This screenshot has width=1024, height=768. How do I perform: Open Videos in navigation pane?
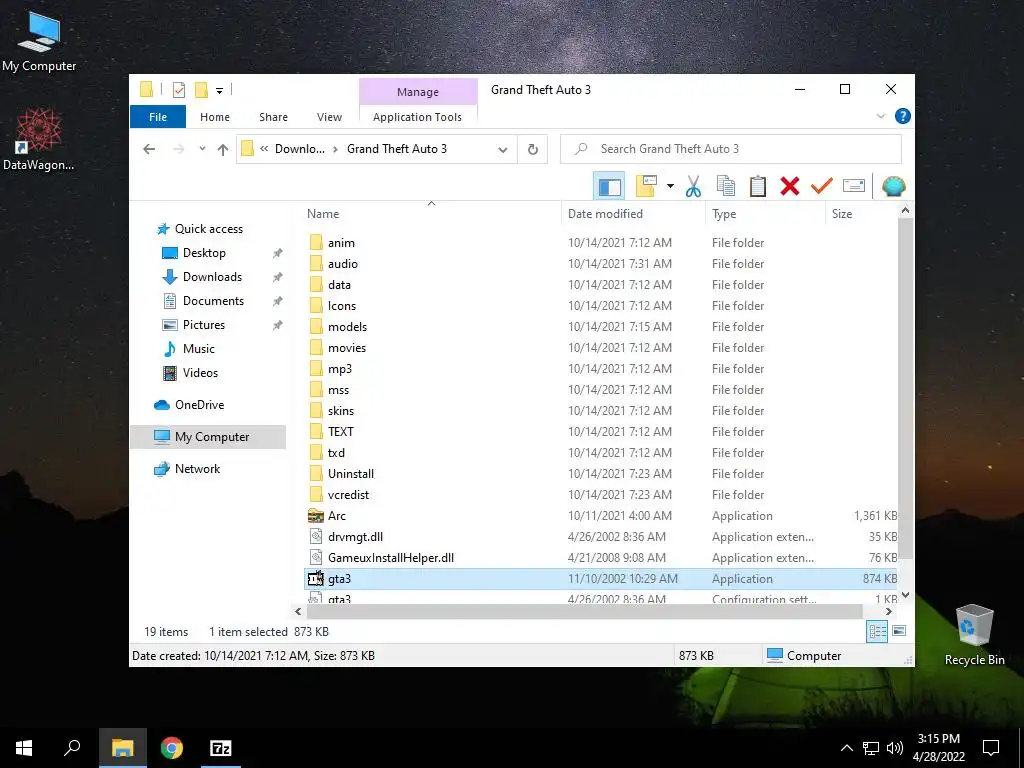coord(200,373)
